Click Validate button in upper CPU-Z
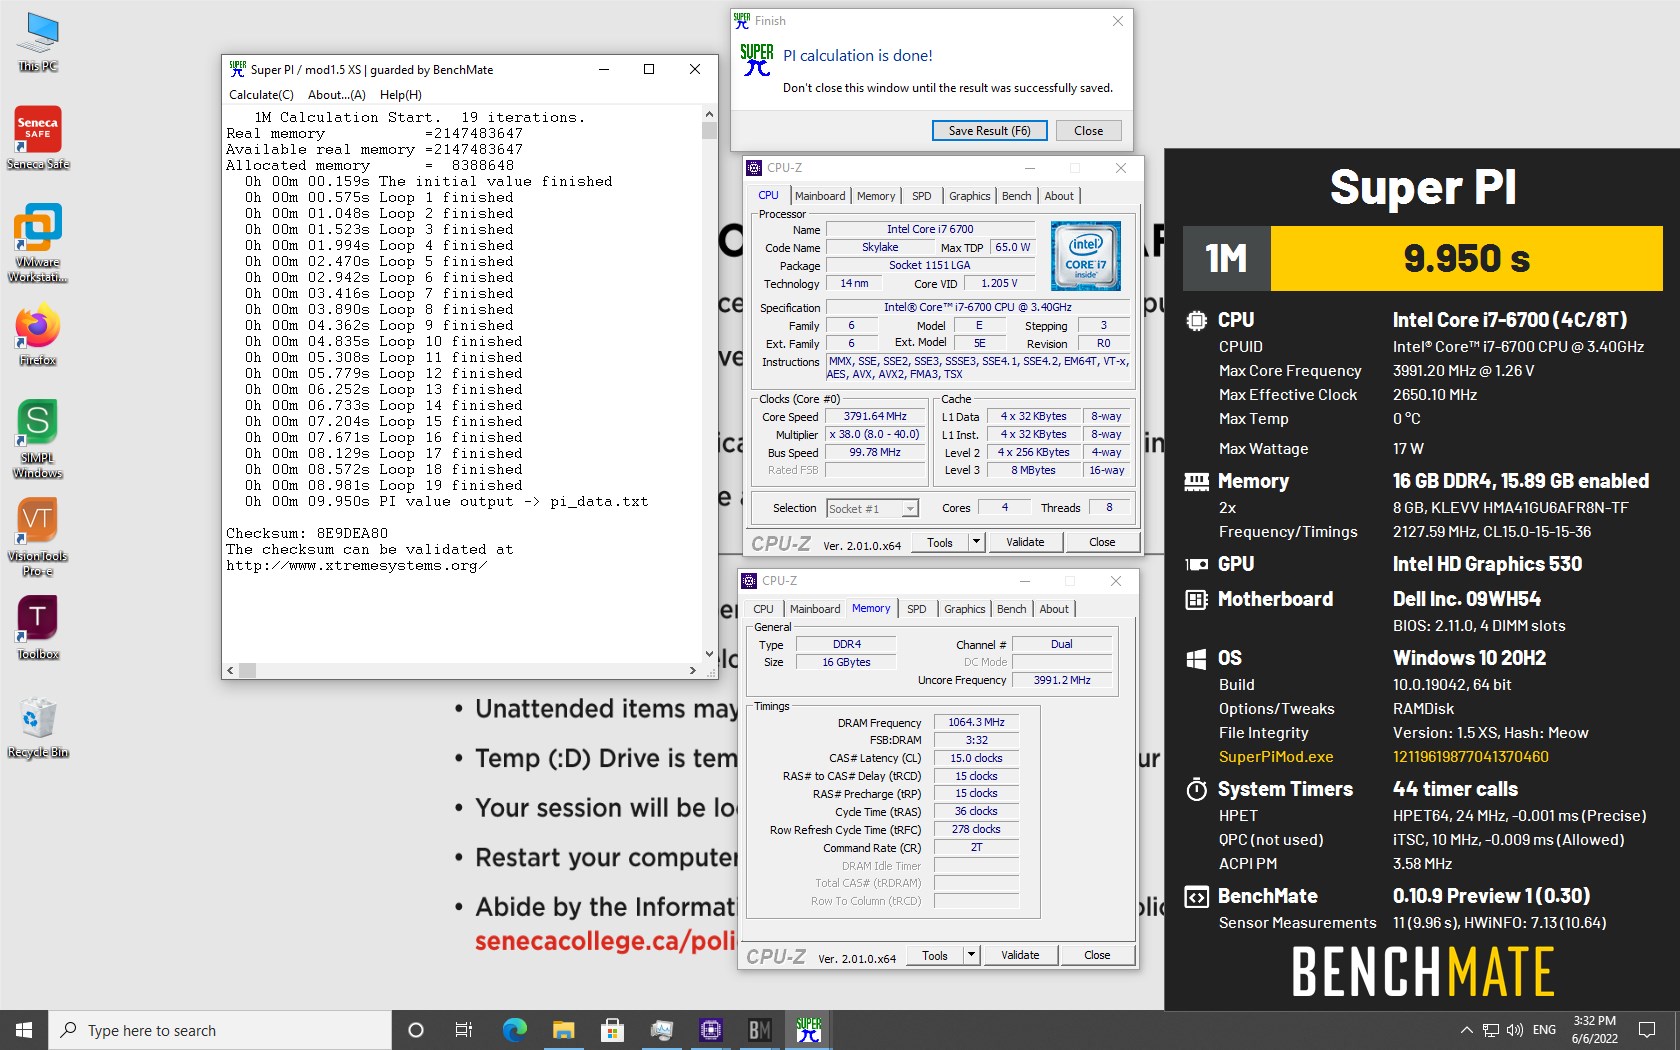 pyautogui.click(x=1025, y=542)
